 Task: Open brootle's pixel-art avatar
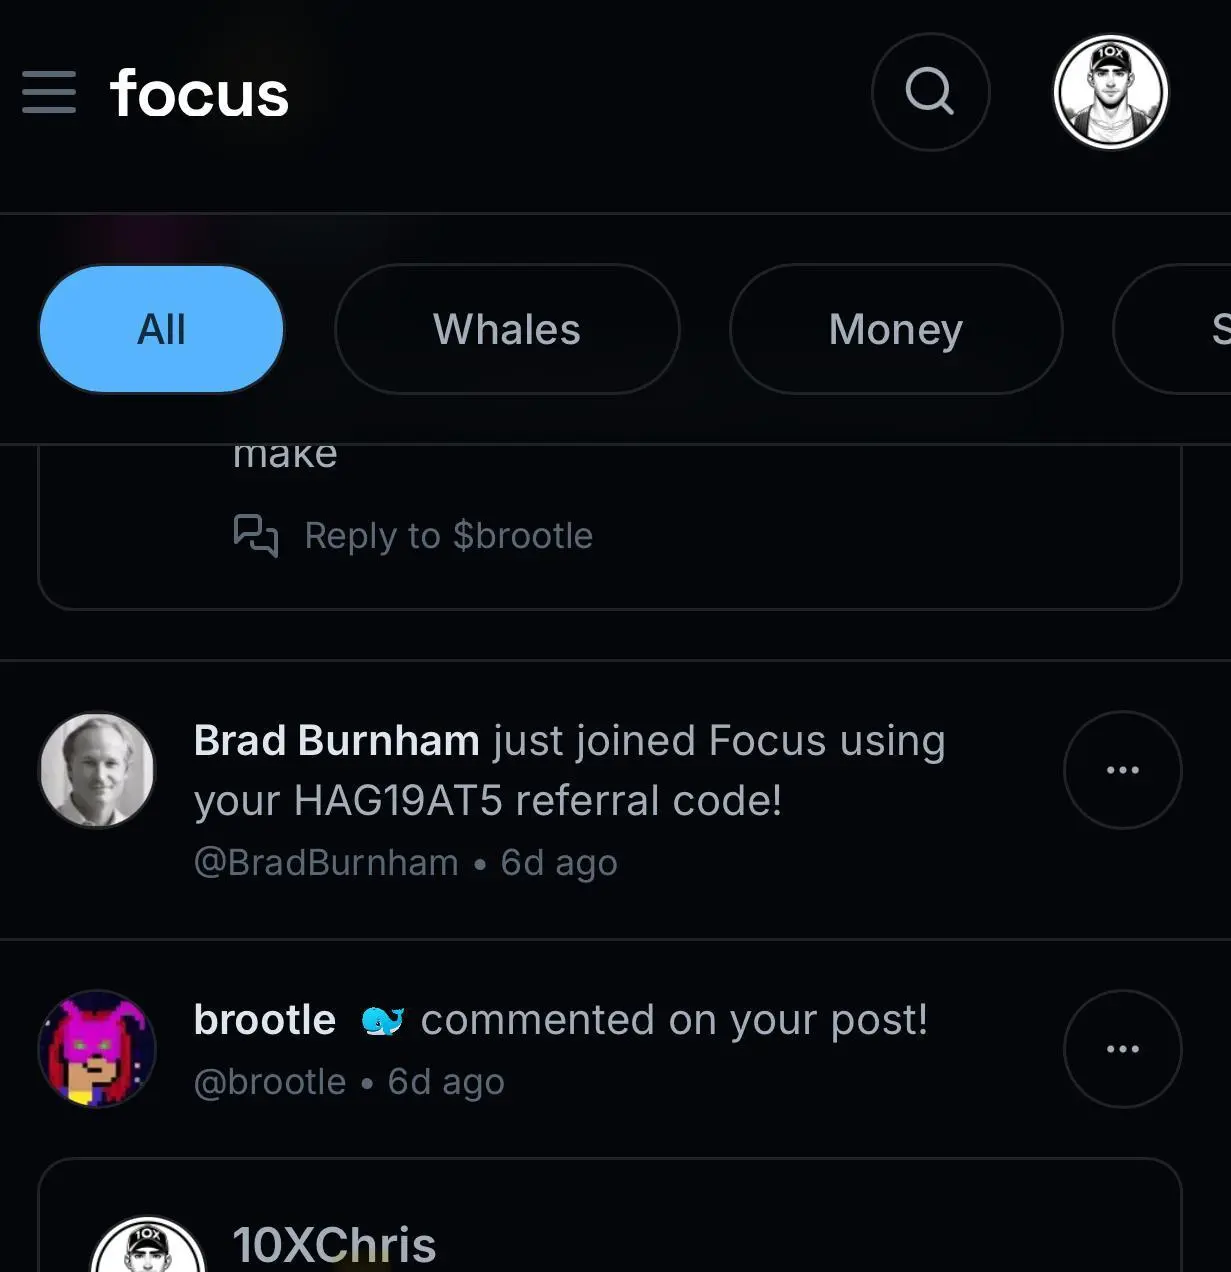coord(97,1049)
